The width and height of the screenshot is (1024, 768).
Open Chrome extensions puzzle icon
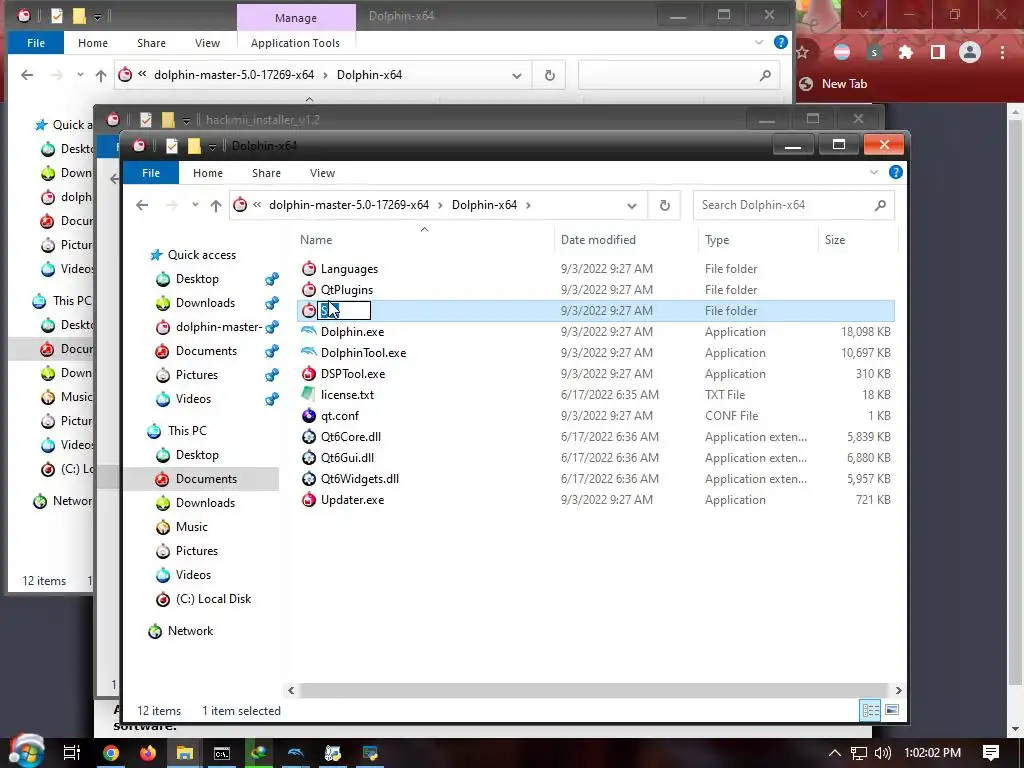906,52
